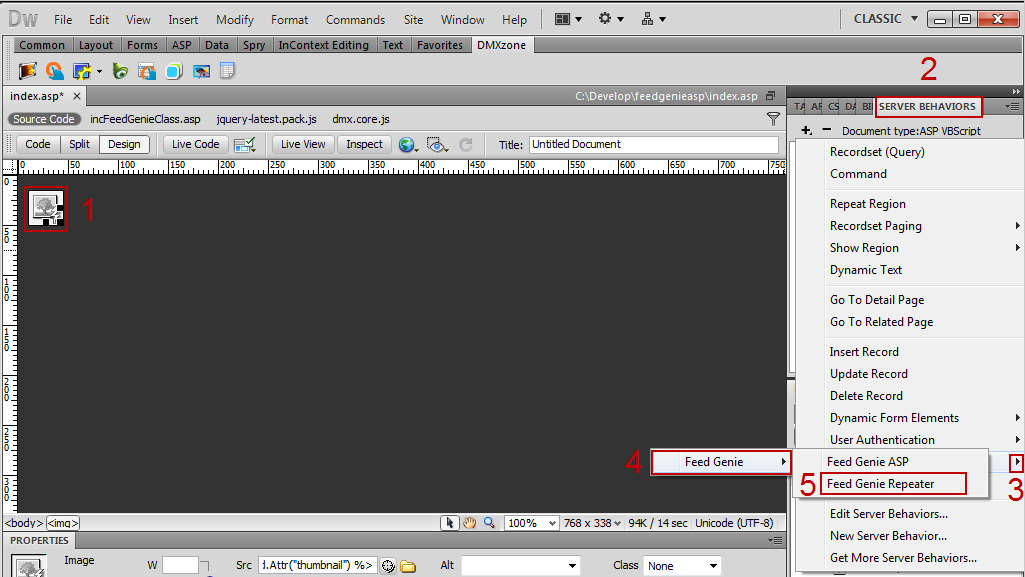Select the image placeholder on the canvas
The width and height of the screenshot is (1025, 577).
(46, 208)
